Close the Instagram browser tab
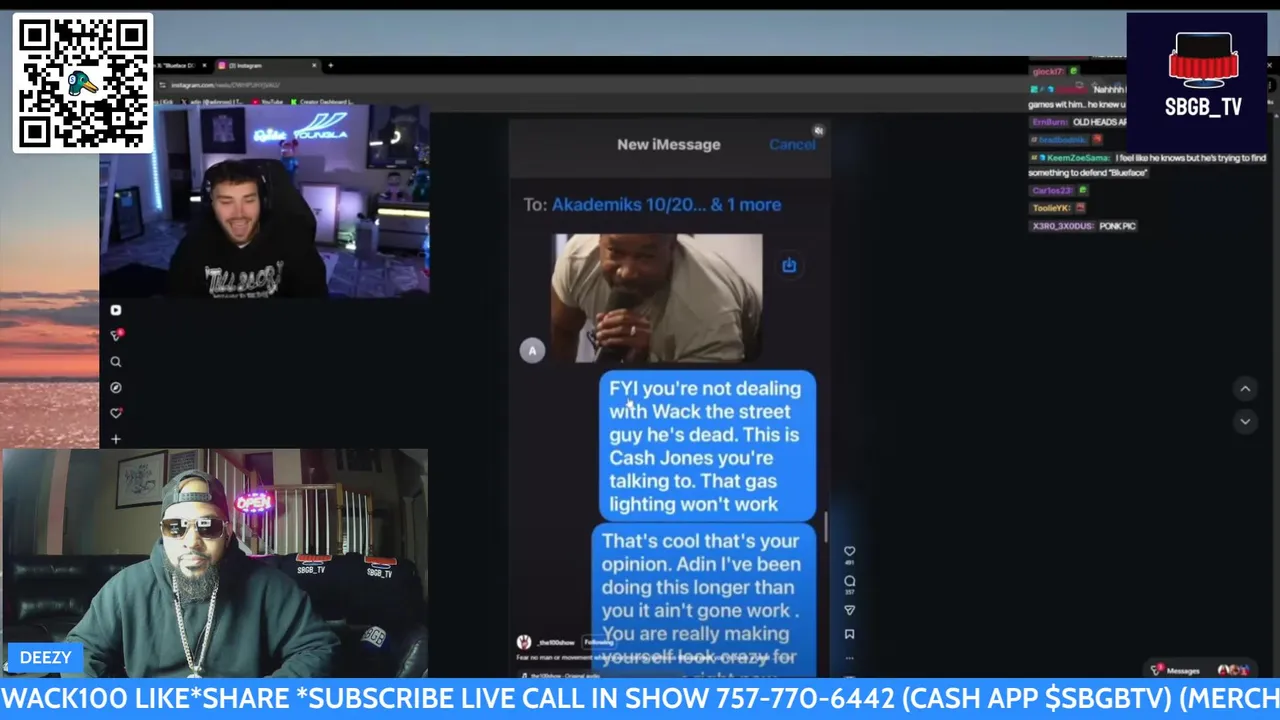This screenshot has height=720, width=1280. [314, 66]
